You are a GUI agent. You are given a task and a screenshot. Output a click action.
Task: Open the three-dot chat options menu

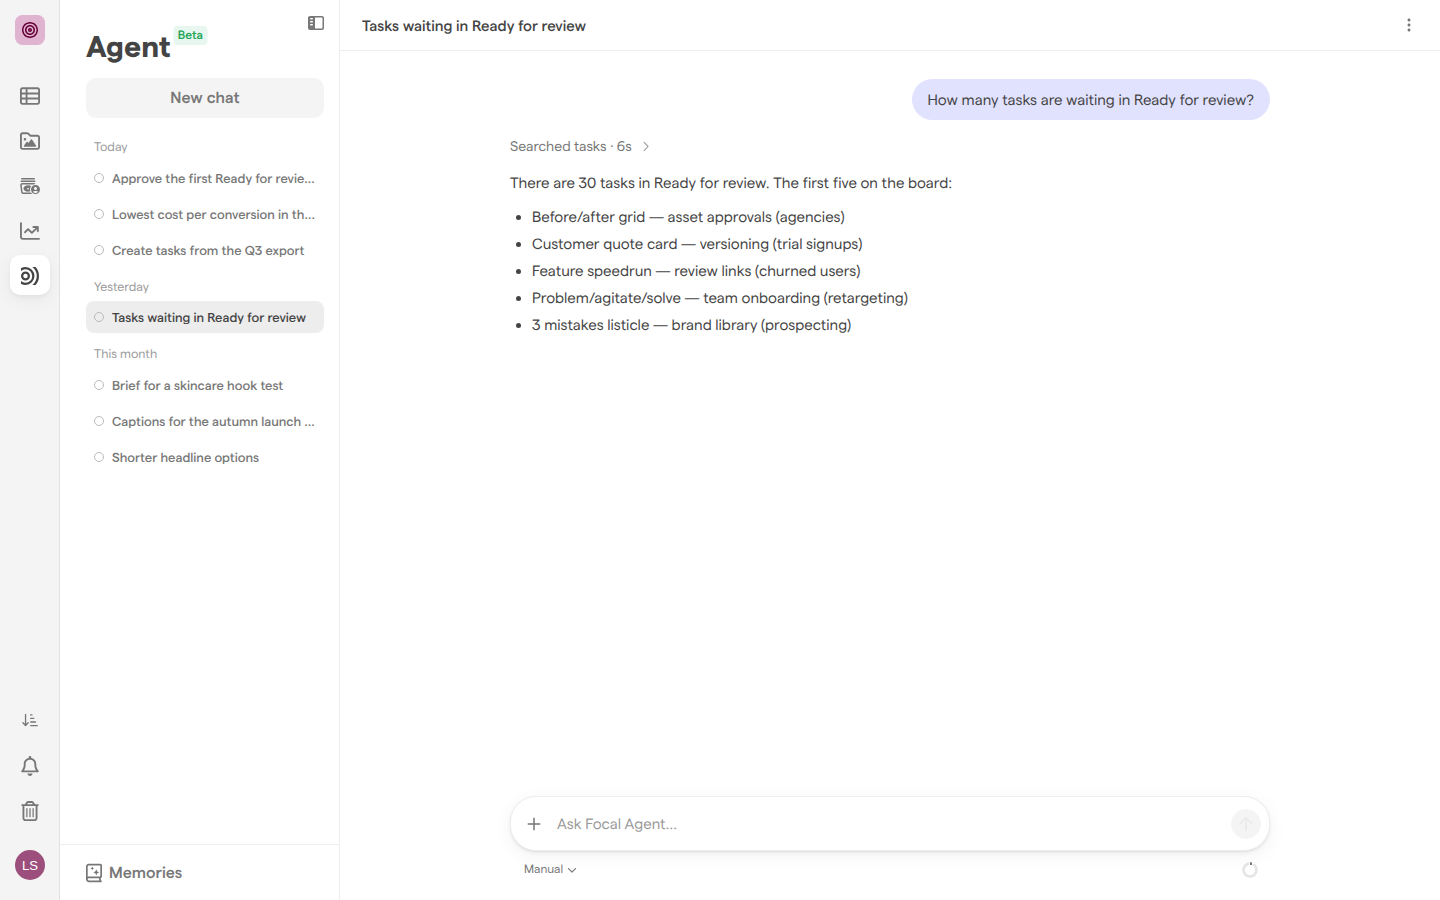[1409, 25]
